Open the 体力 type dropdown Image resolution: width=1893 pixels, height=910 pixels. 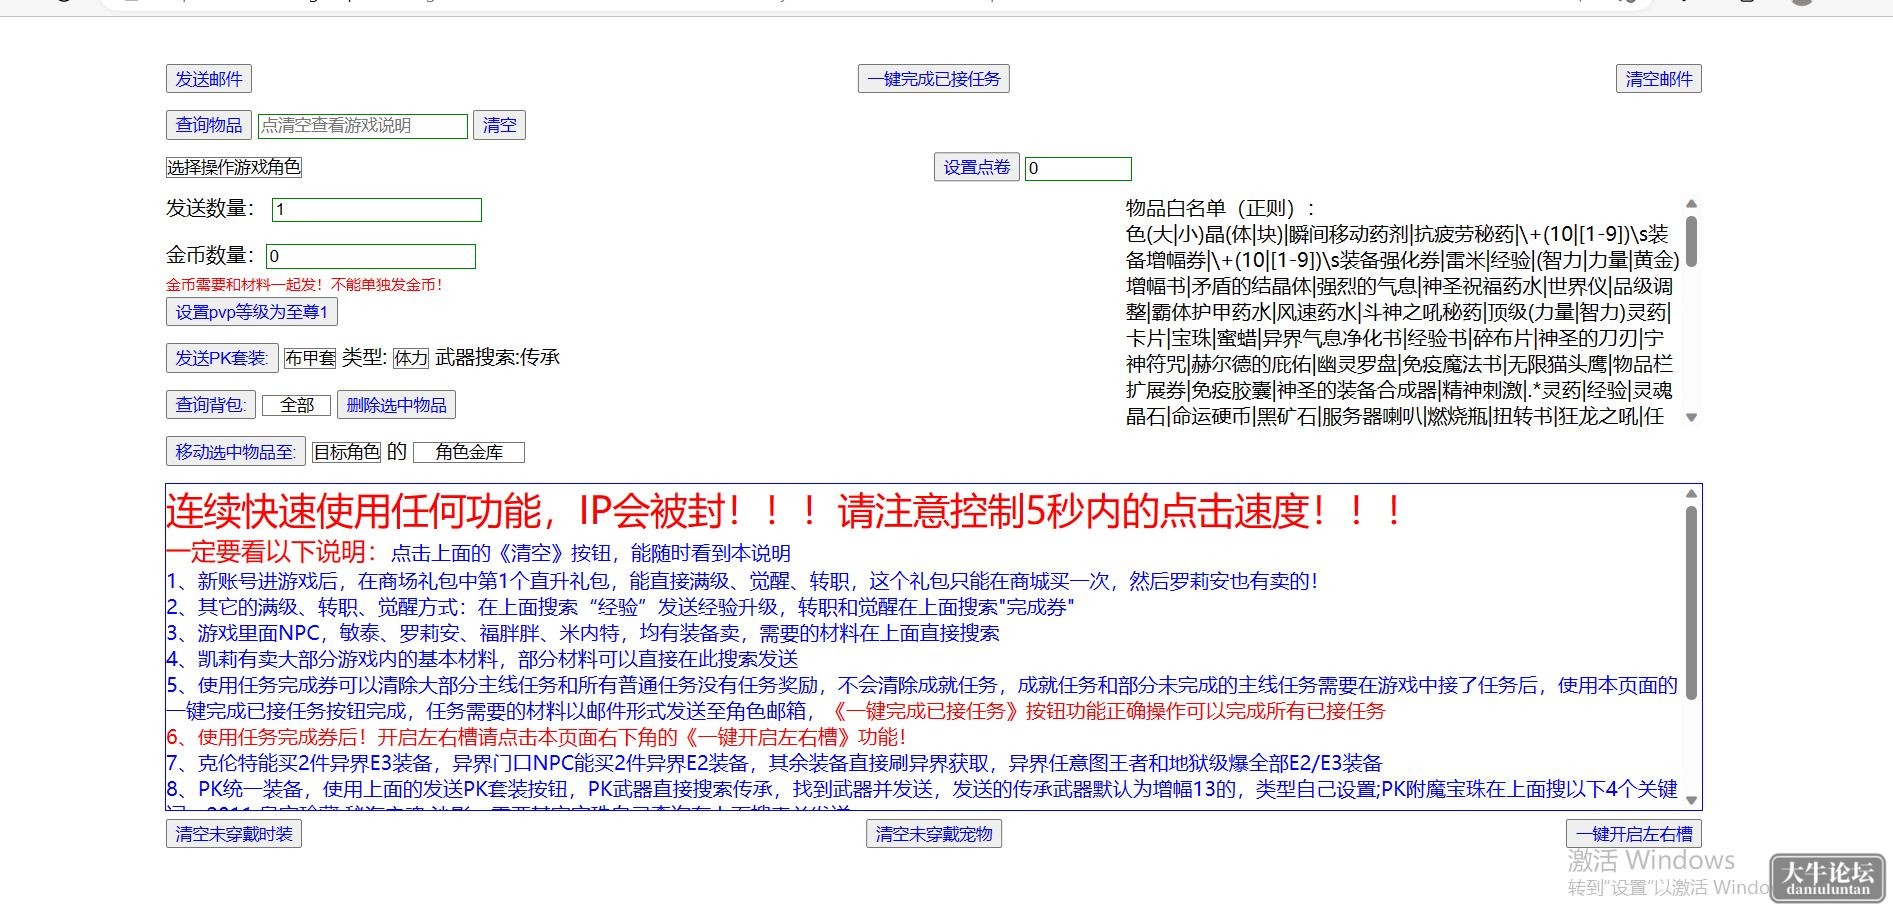[x=411, y=358]
